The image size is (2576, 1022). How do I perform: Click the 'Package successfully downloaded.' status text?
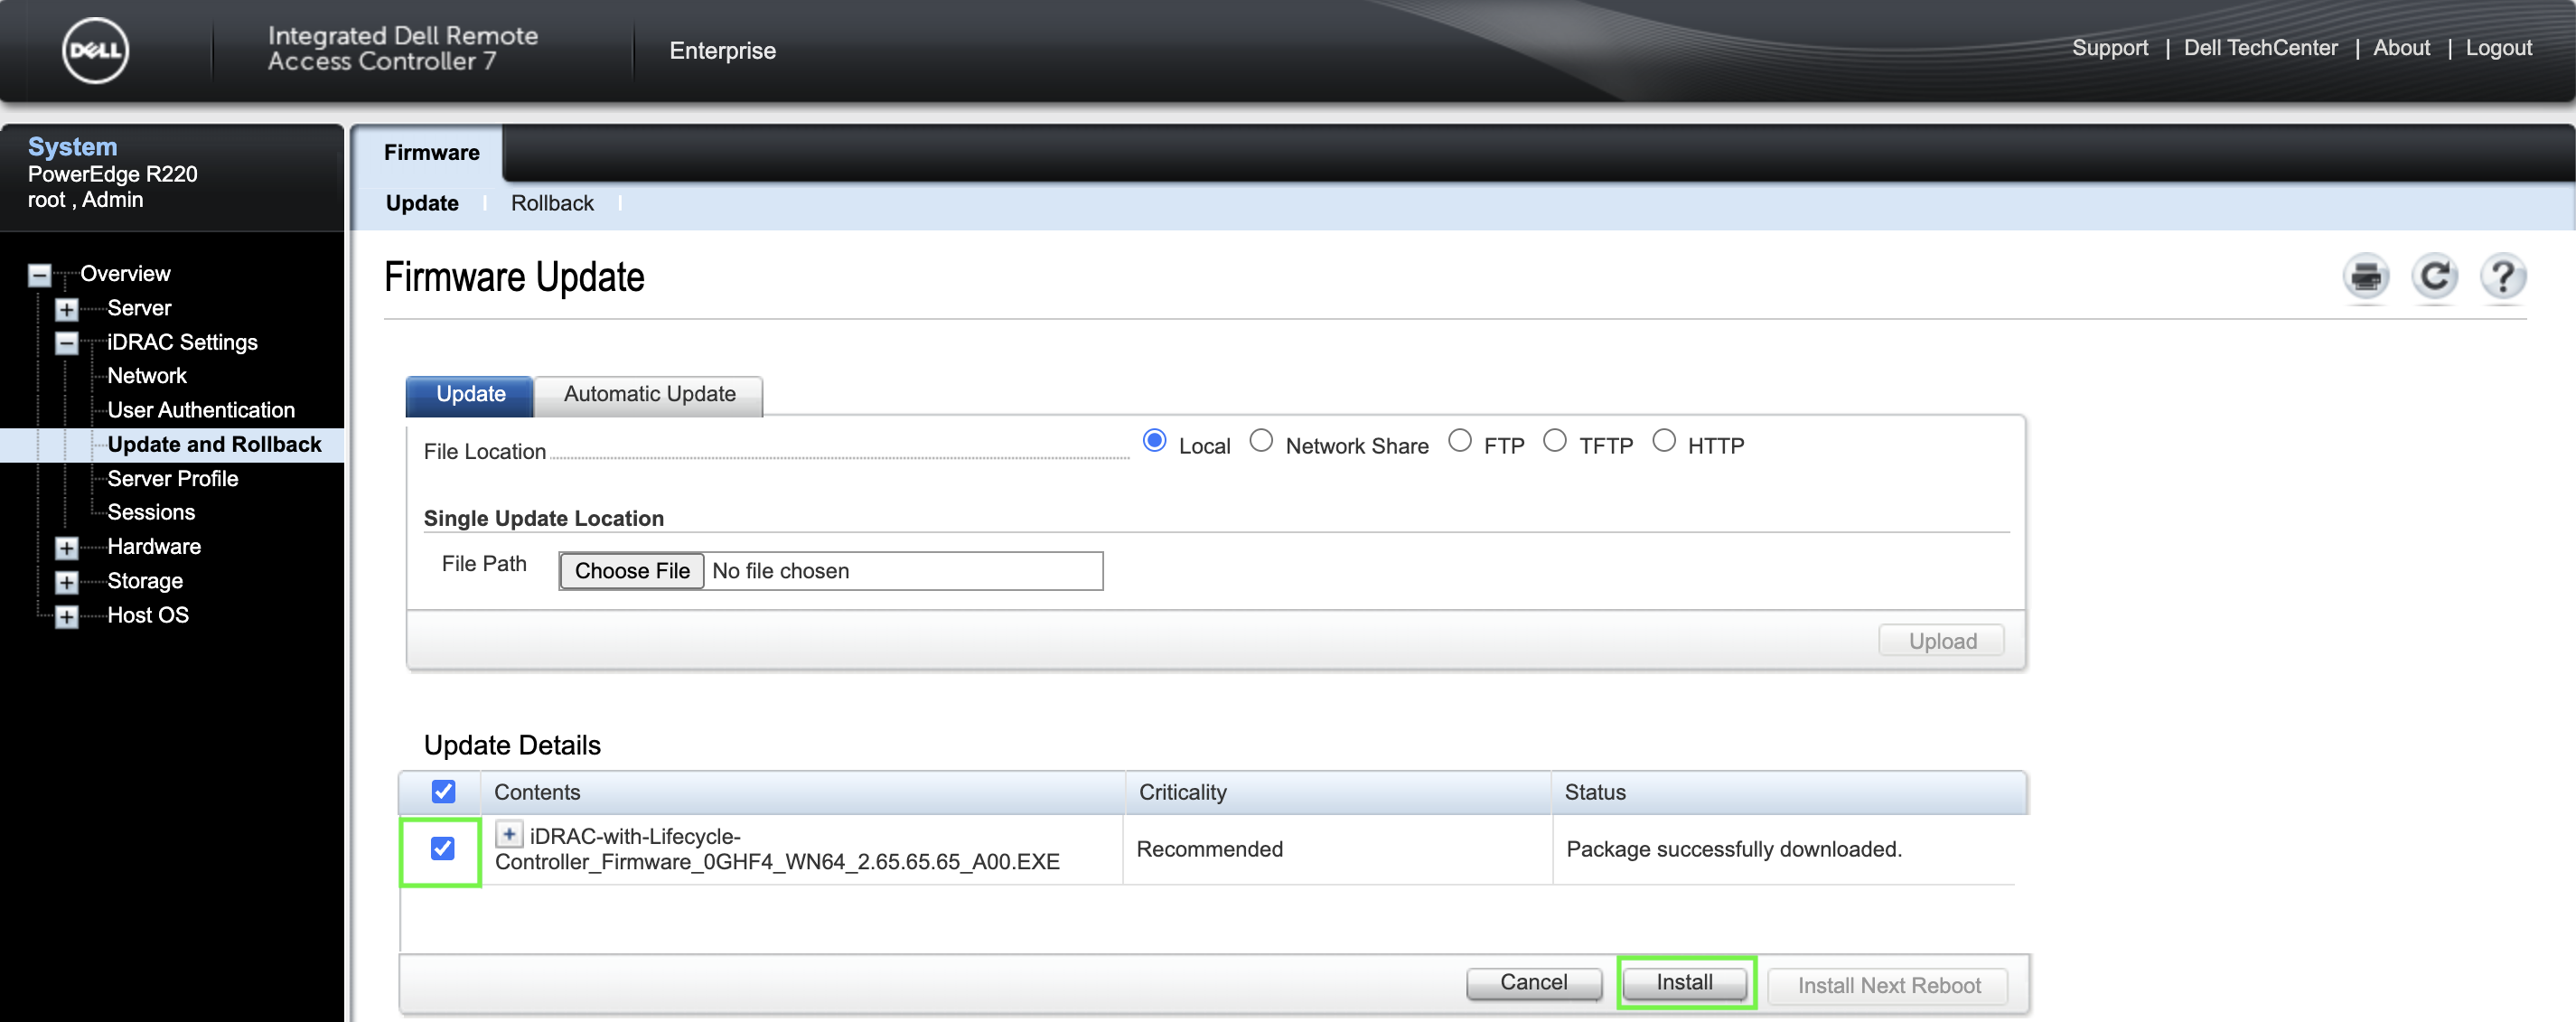tap(1733, 849)
